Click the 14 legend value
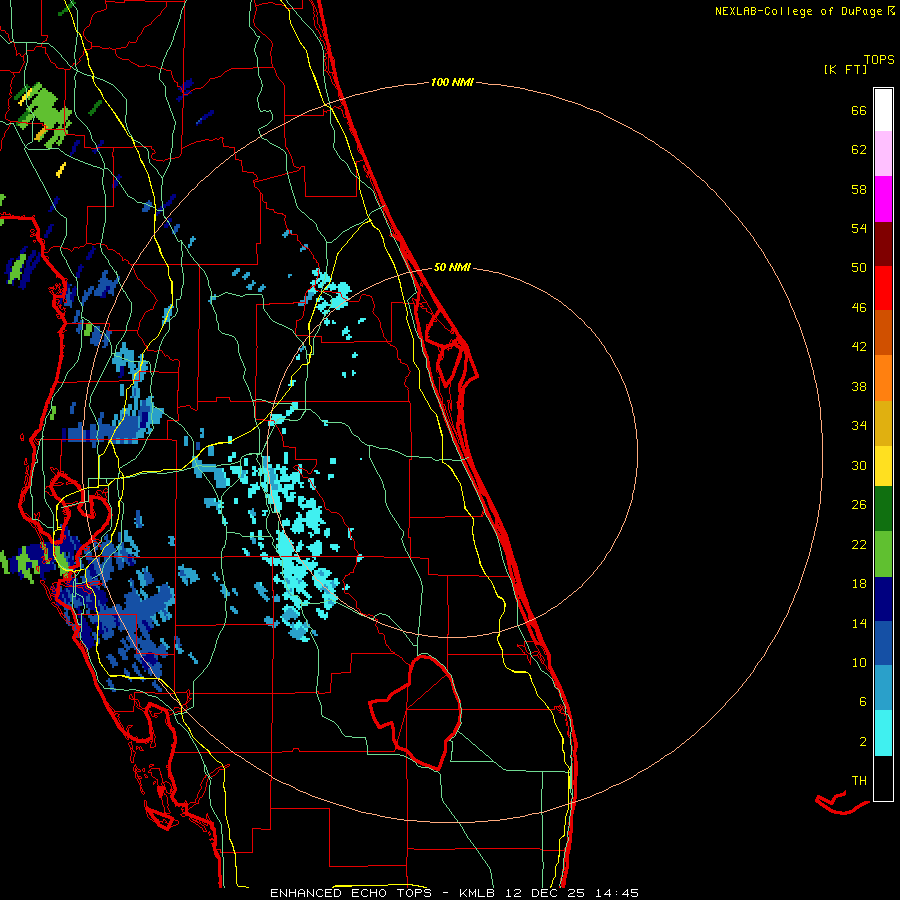This screenshot has height=900, width=900. click(859, 623)
